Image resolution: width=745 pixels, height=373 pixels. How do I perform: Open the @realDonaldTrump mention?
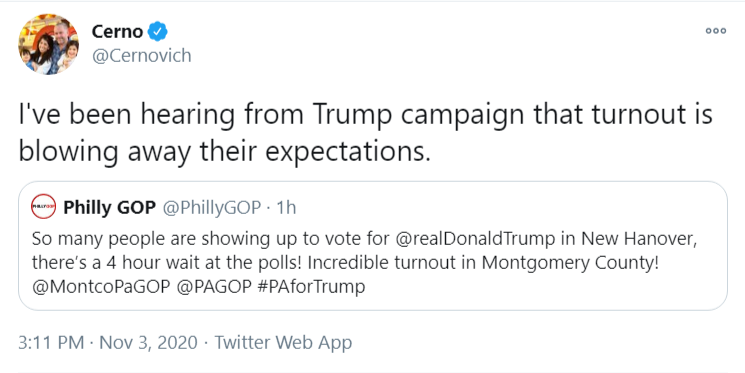coord(475,238)
